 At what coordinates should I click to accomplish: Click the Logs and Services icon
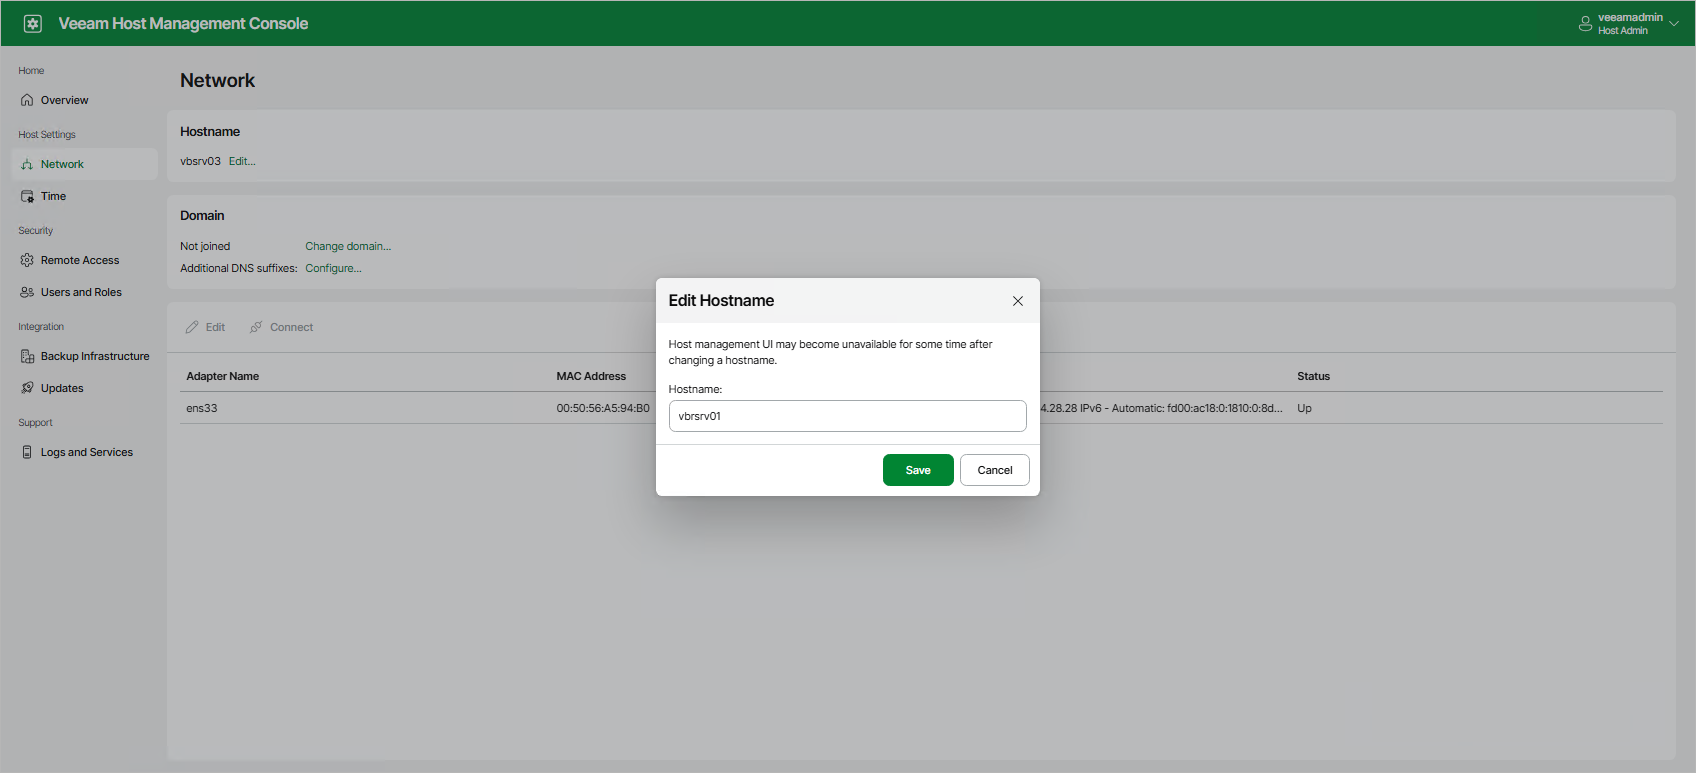(27, 452)
